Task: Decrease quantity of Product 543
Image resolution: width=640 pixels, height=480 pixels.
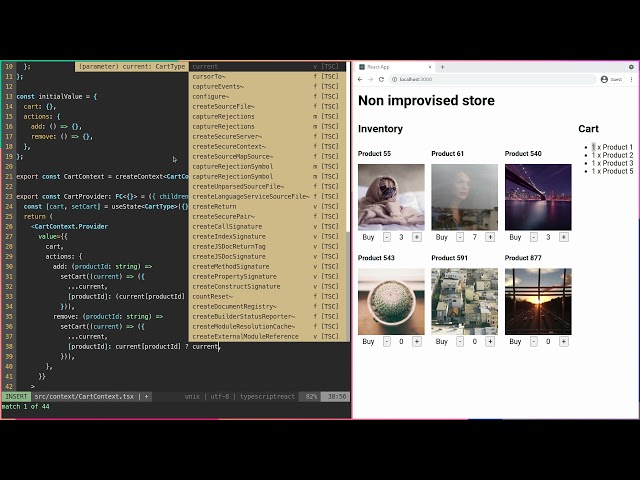Action: point(387,342)
